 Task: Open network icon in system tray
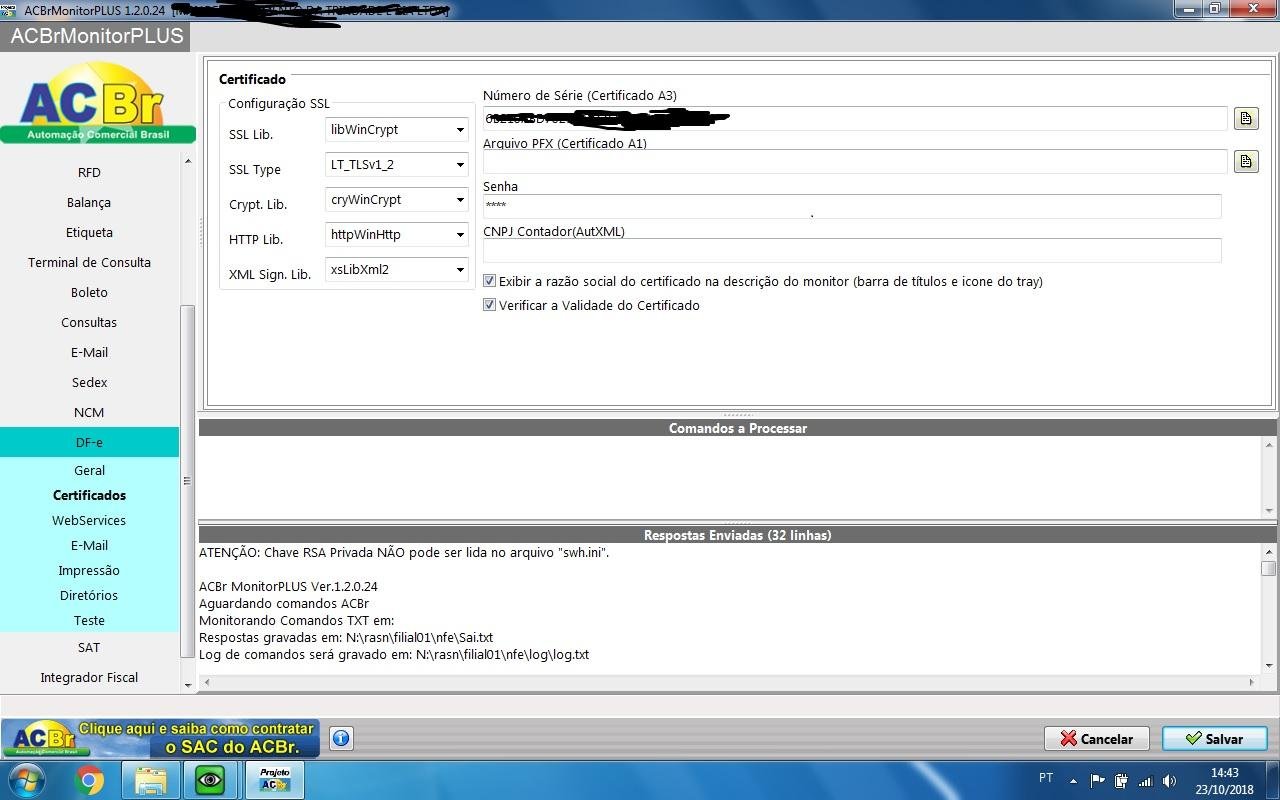(1145, 780)
